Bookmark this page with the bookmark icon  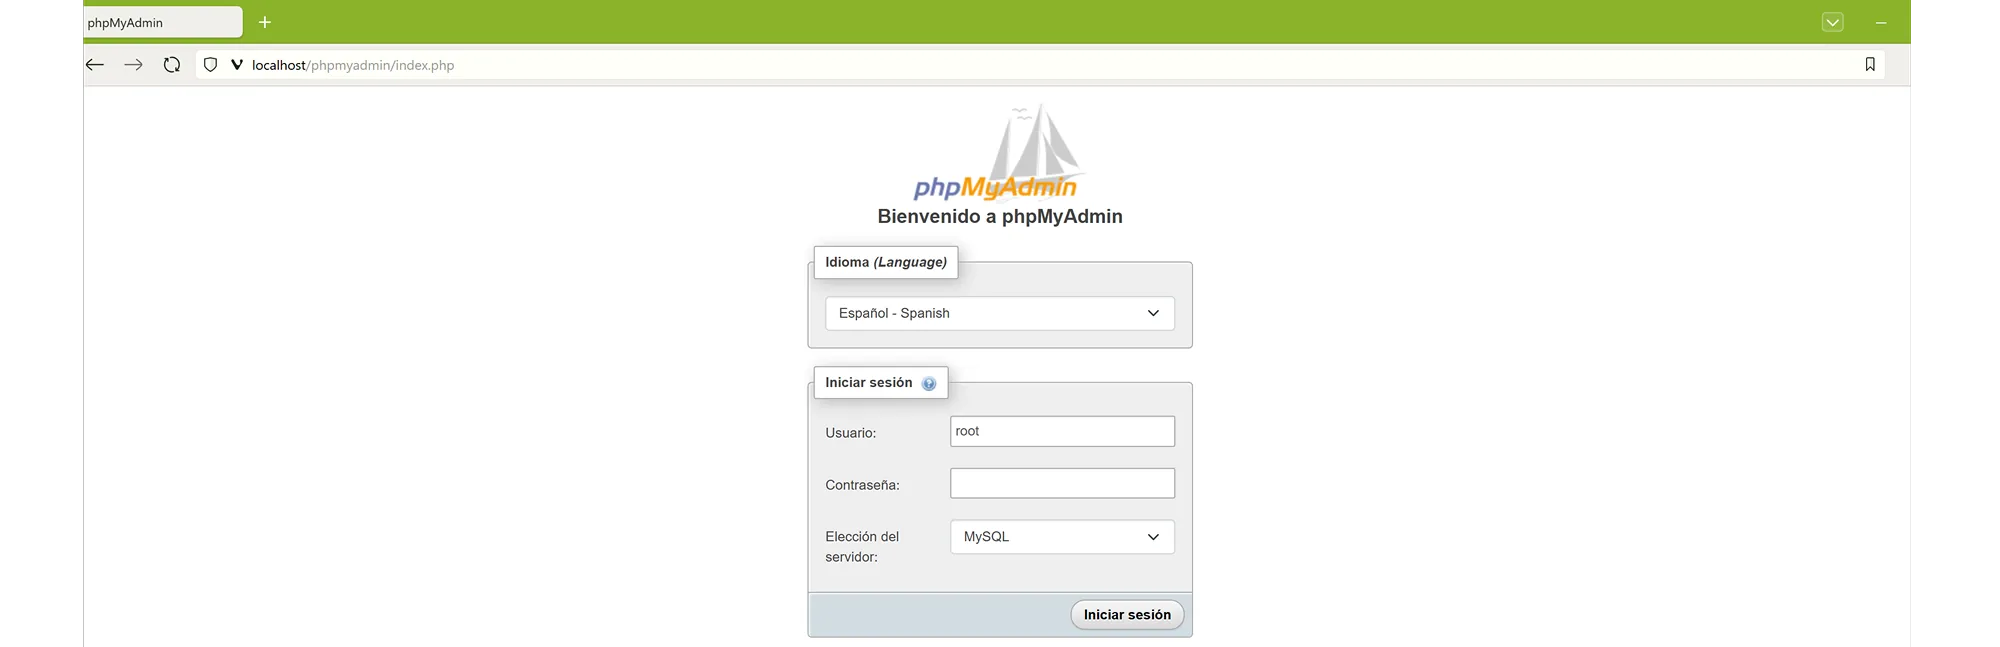point(1870,65)
